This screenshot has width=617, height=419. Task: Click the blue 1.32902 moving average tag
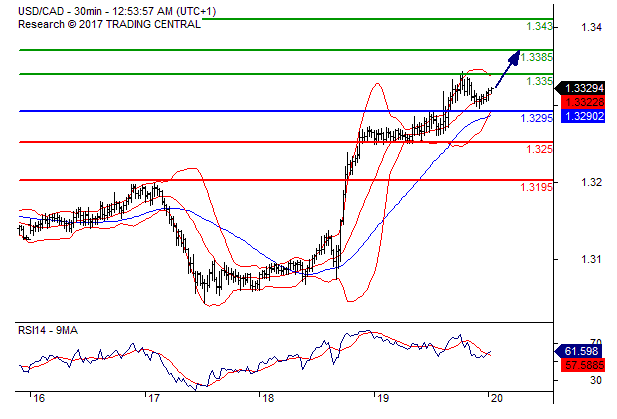click(583, 116)
